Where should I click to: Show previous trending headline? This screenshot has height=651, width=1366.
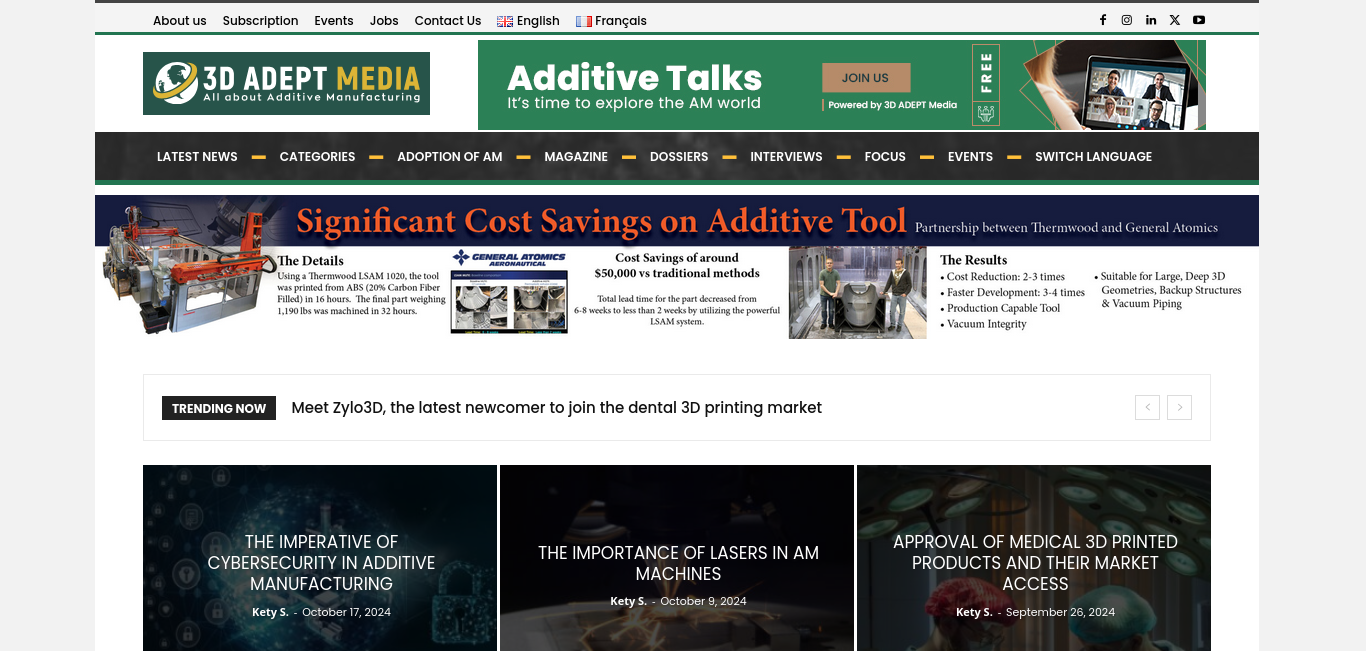click(1147, 407)
